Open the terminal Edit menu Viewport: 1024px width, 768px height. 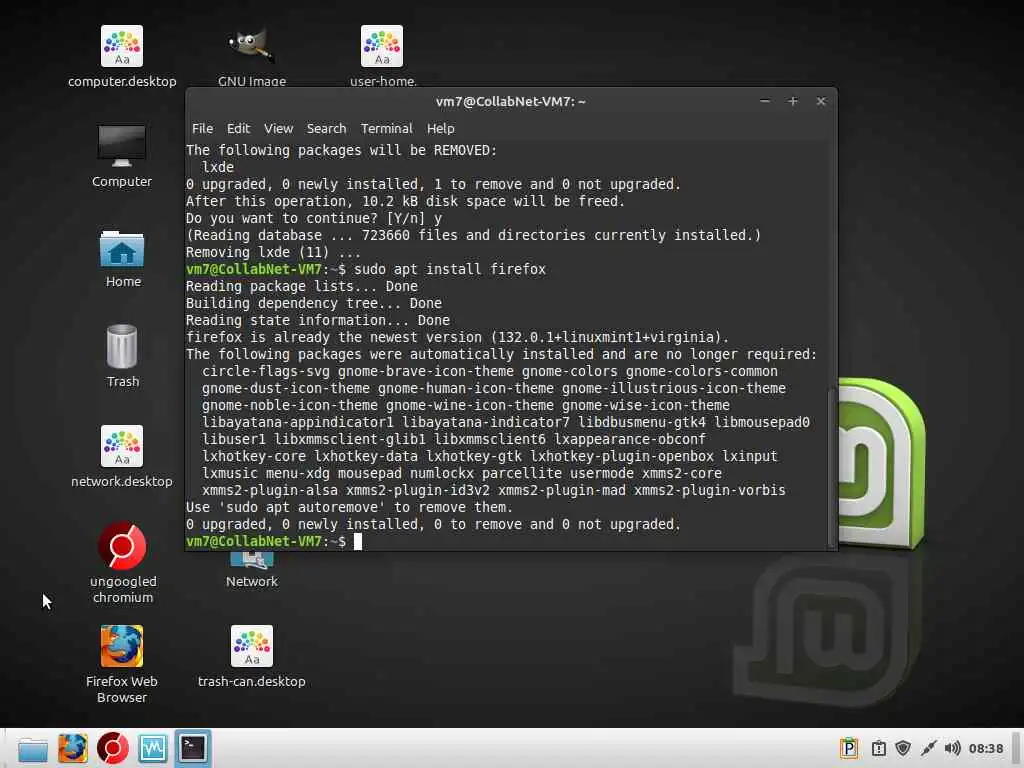click(x=238, y=129)
